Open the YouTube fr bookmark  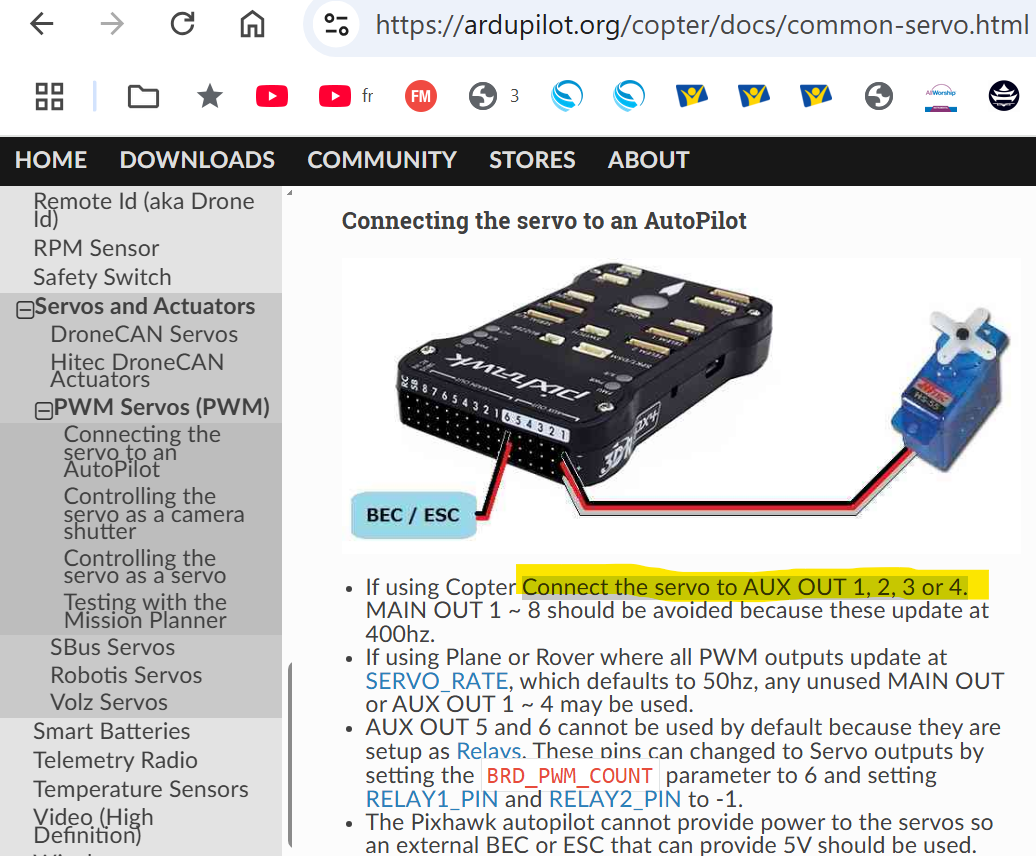click(346, 96)
